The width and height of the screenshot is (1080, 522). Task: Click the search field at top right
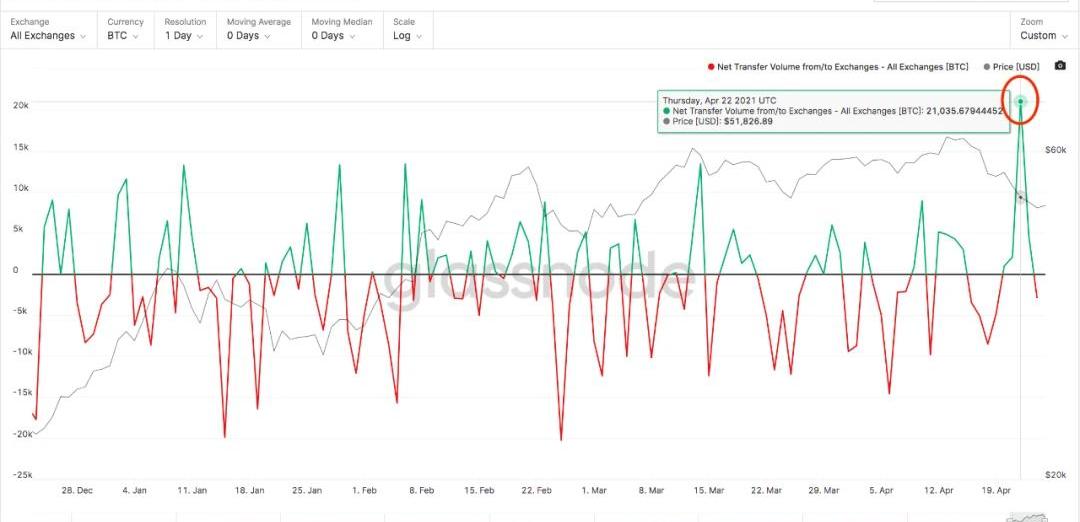pyautogui.click(x=975, y=1)
